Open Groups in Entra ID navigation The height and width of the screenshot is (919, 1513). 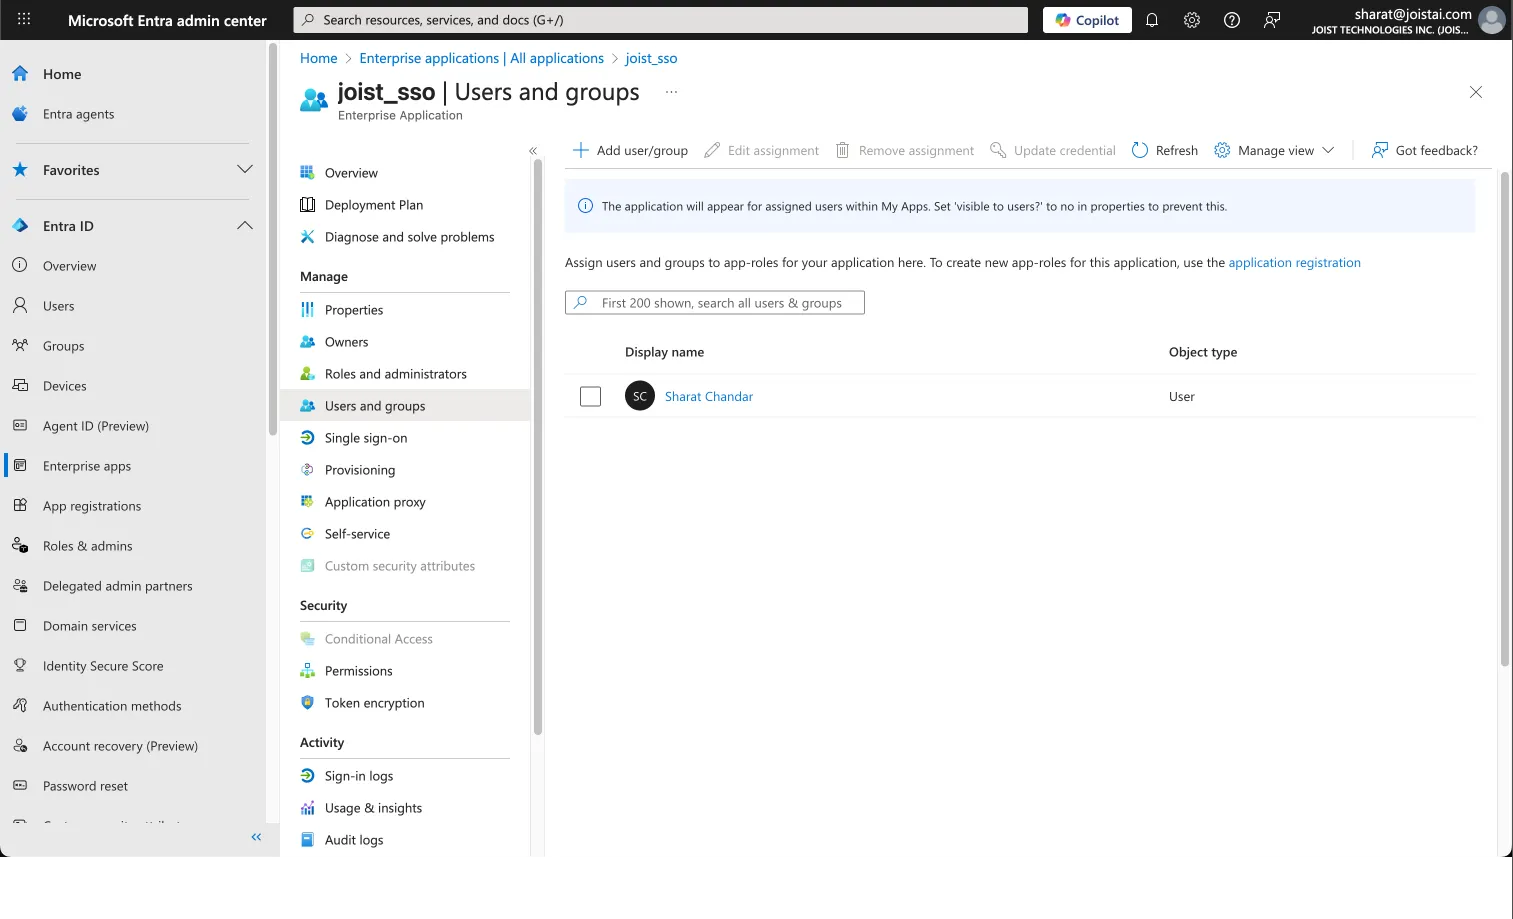tap(63, 346)
